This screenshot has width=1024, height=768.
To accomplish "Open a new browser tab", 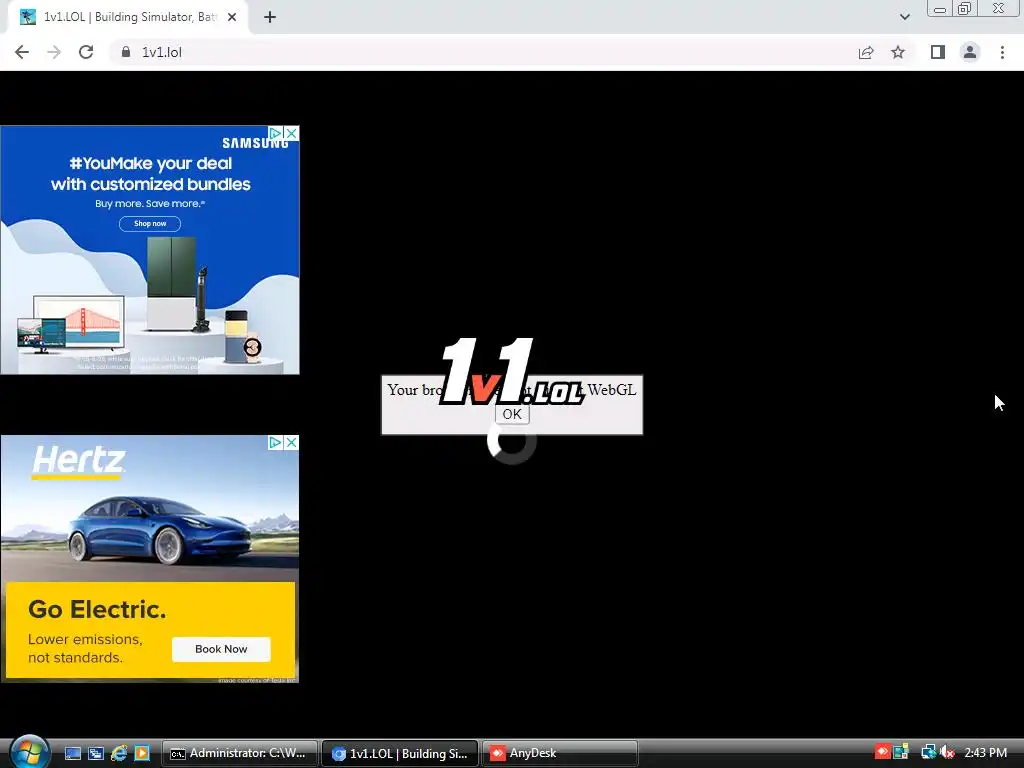I will (270, 17).
